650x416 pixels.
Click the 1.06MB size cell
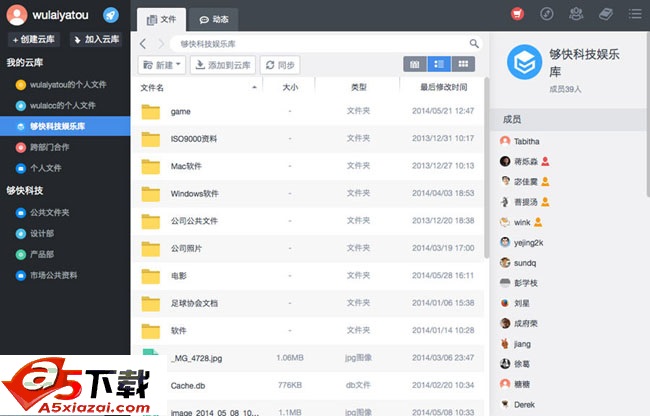290,358
